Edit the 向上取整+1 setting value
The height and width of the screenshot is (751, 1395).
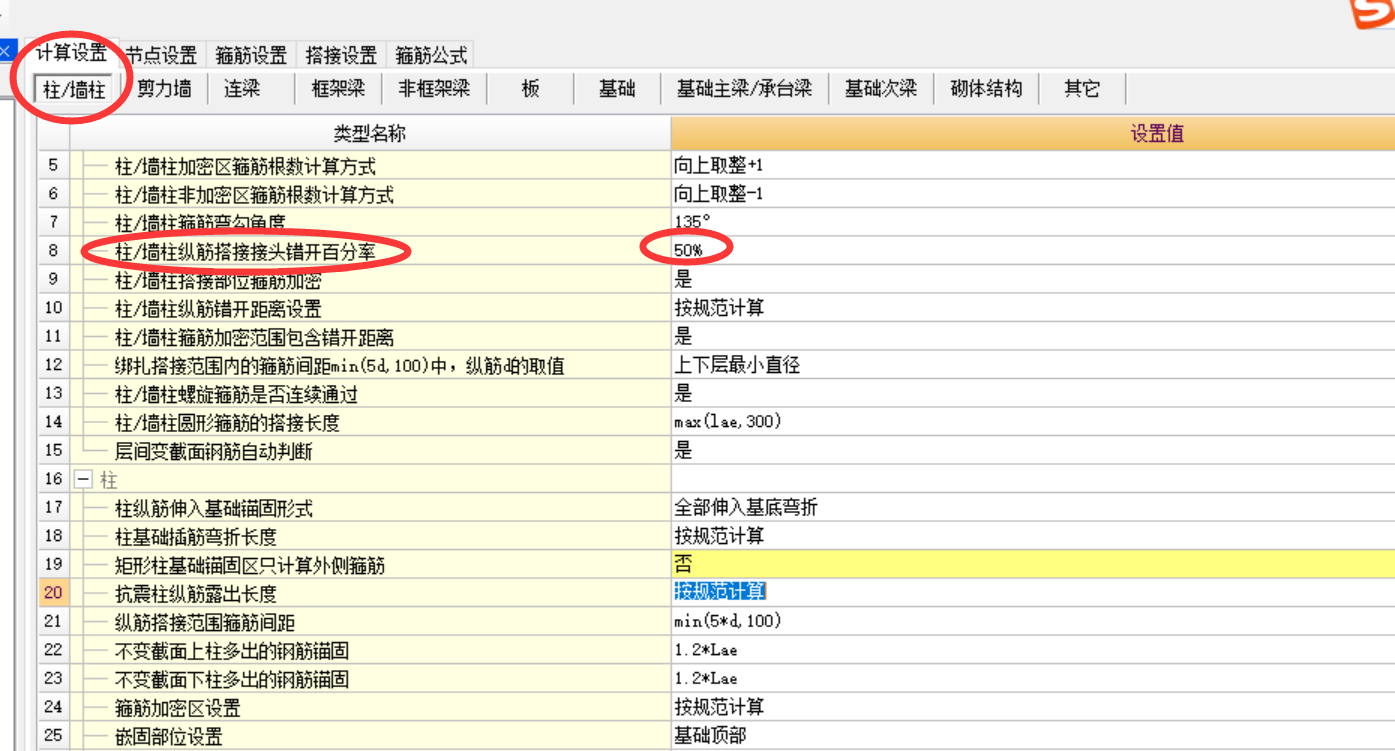point(1033,165)
